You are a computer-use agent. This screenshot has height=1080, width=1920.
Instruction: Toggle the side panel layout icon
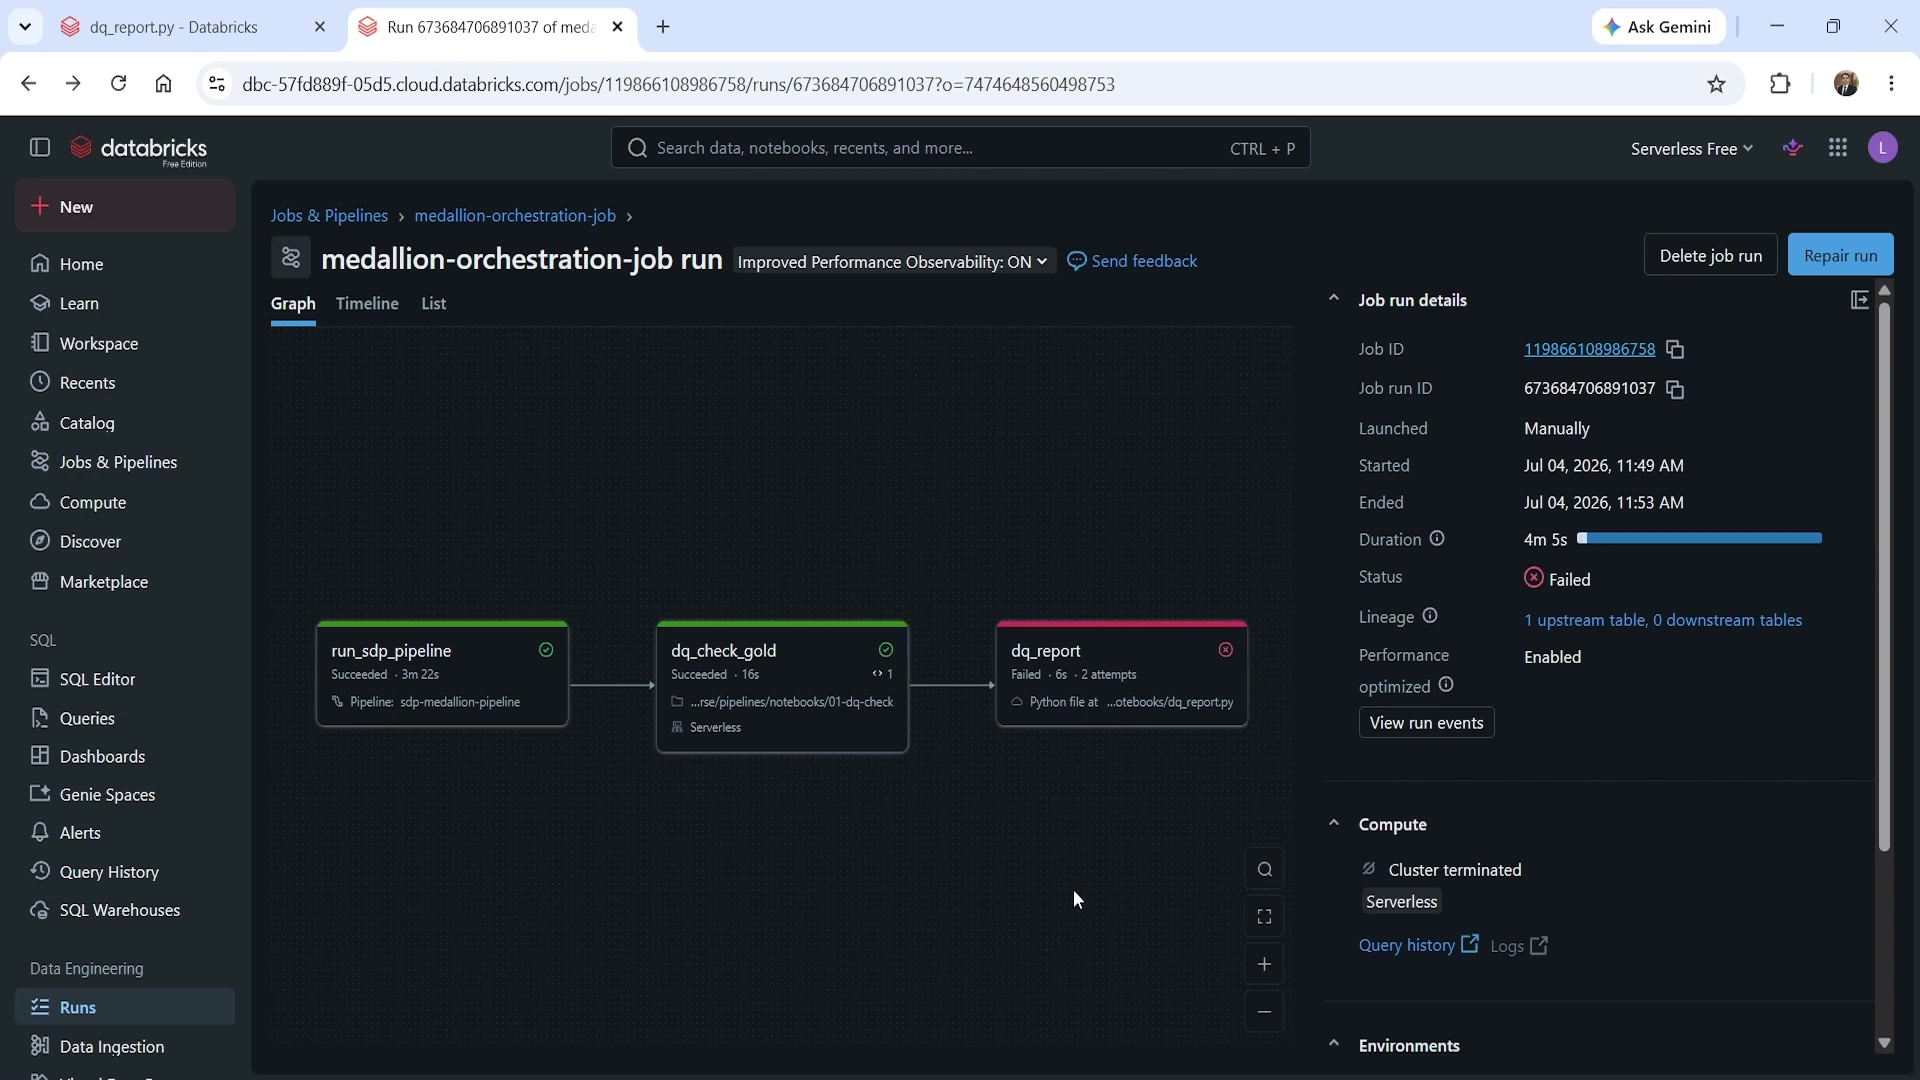click(1859, 300)
